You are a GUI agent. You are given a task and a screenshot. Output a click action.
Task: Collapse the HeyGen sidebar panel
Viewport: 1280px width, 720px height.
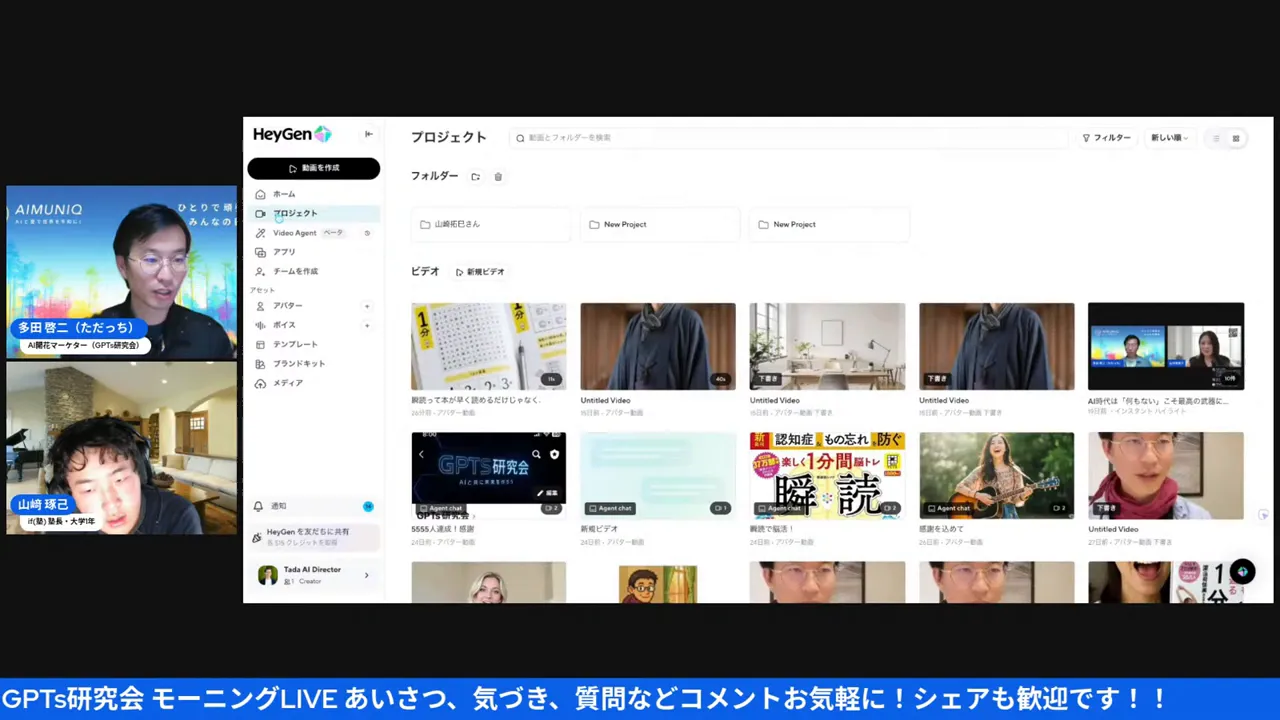pos(368,134)
